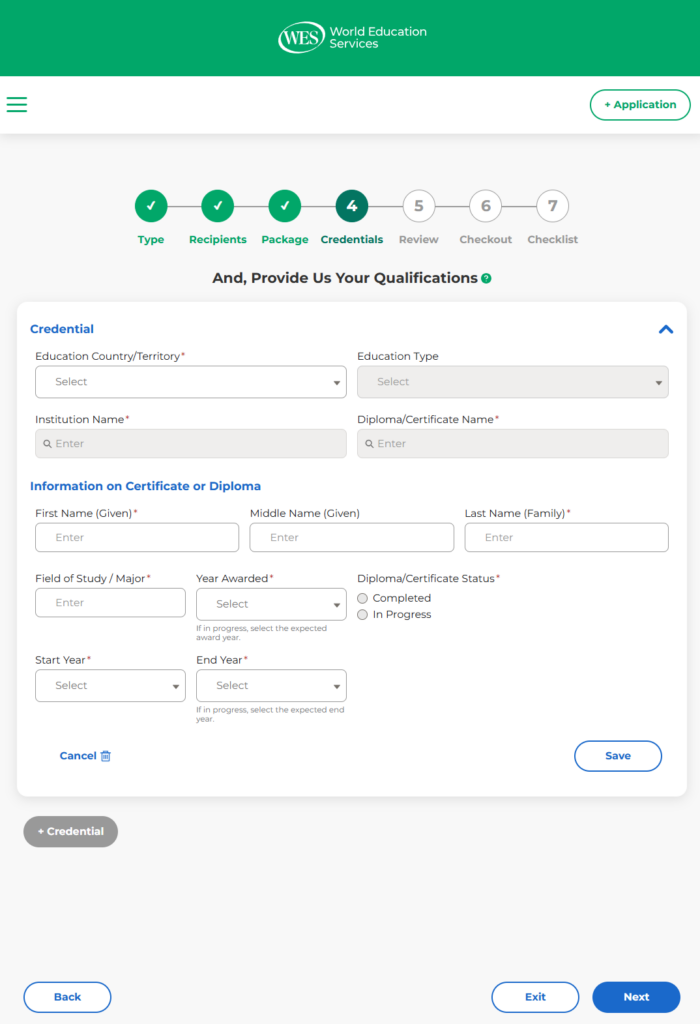This screenshot has height=1024, width=700.
Task: Click the WES World Education Services logo
Action: click(352, 38)
